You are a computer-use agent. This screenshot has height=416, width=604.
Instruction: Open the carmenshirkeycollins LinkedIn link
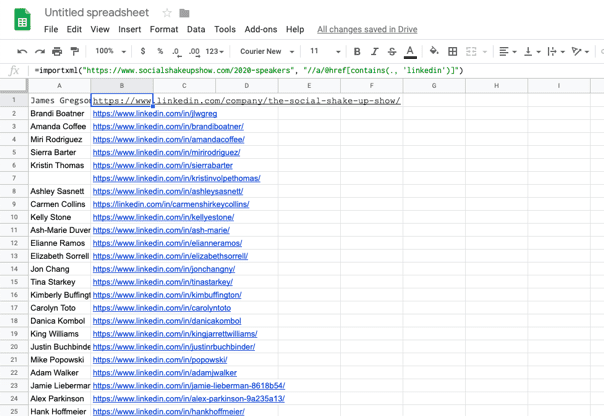171,204
